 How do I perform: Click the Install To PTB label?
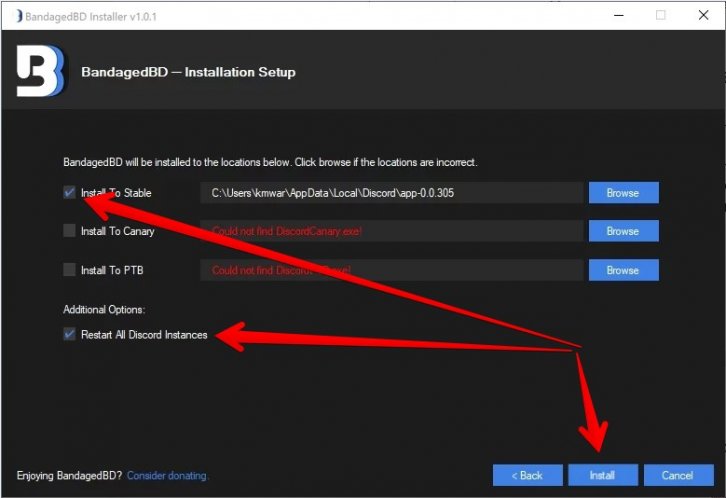(112, 270)
